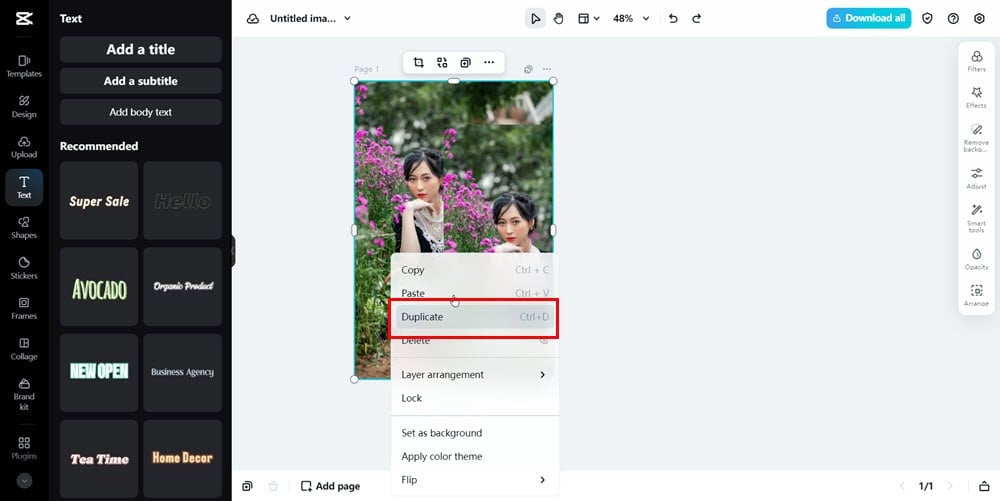Click Add page button
The width and height of the screenshot is (1000, 501).
pos(330,486)
